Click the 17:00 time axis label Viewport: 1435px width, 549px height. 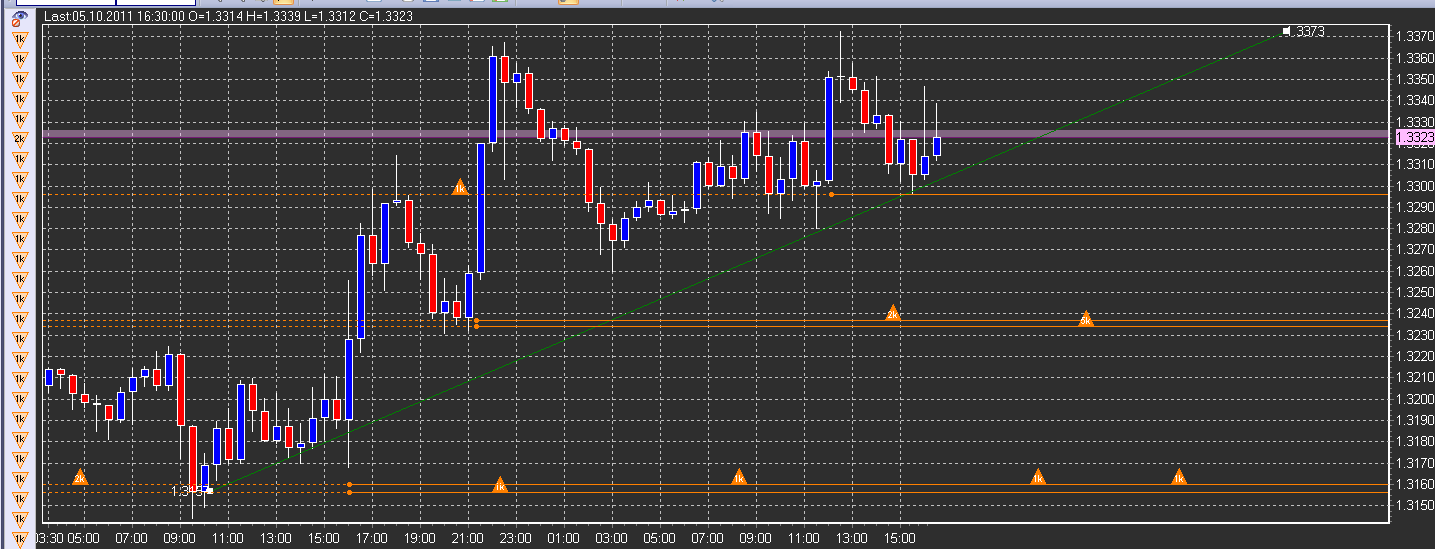click(371, 538)
